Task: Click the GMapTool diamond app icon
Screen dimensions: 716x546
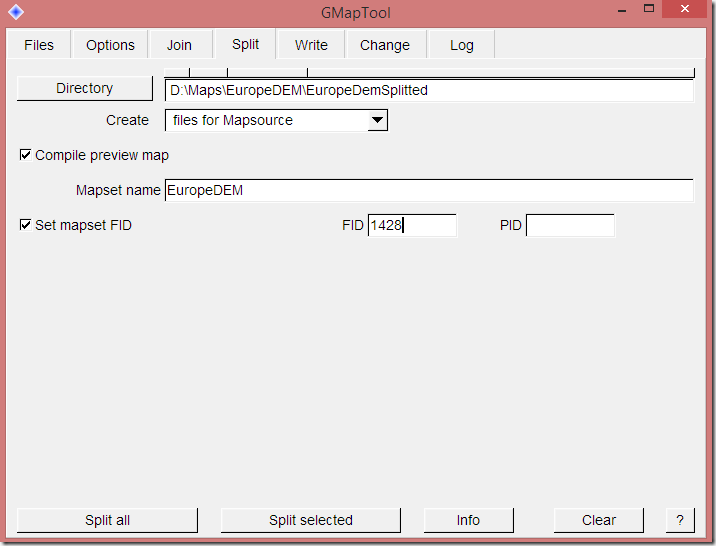Action: (16, 12)
